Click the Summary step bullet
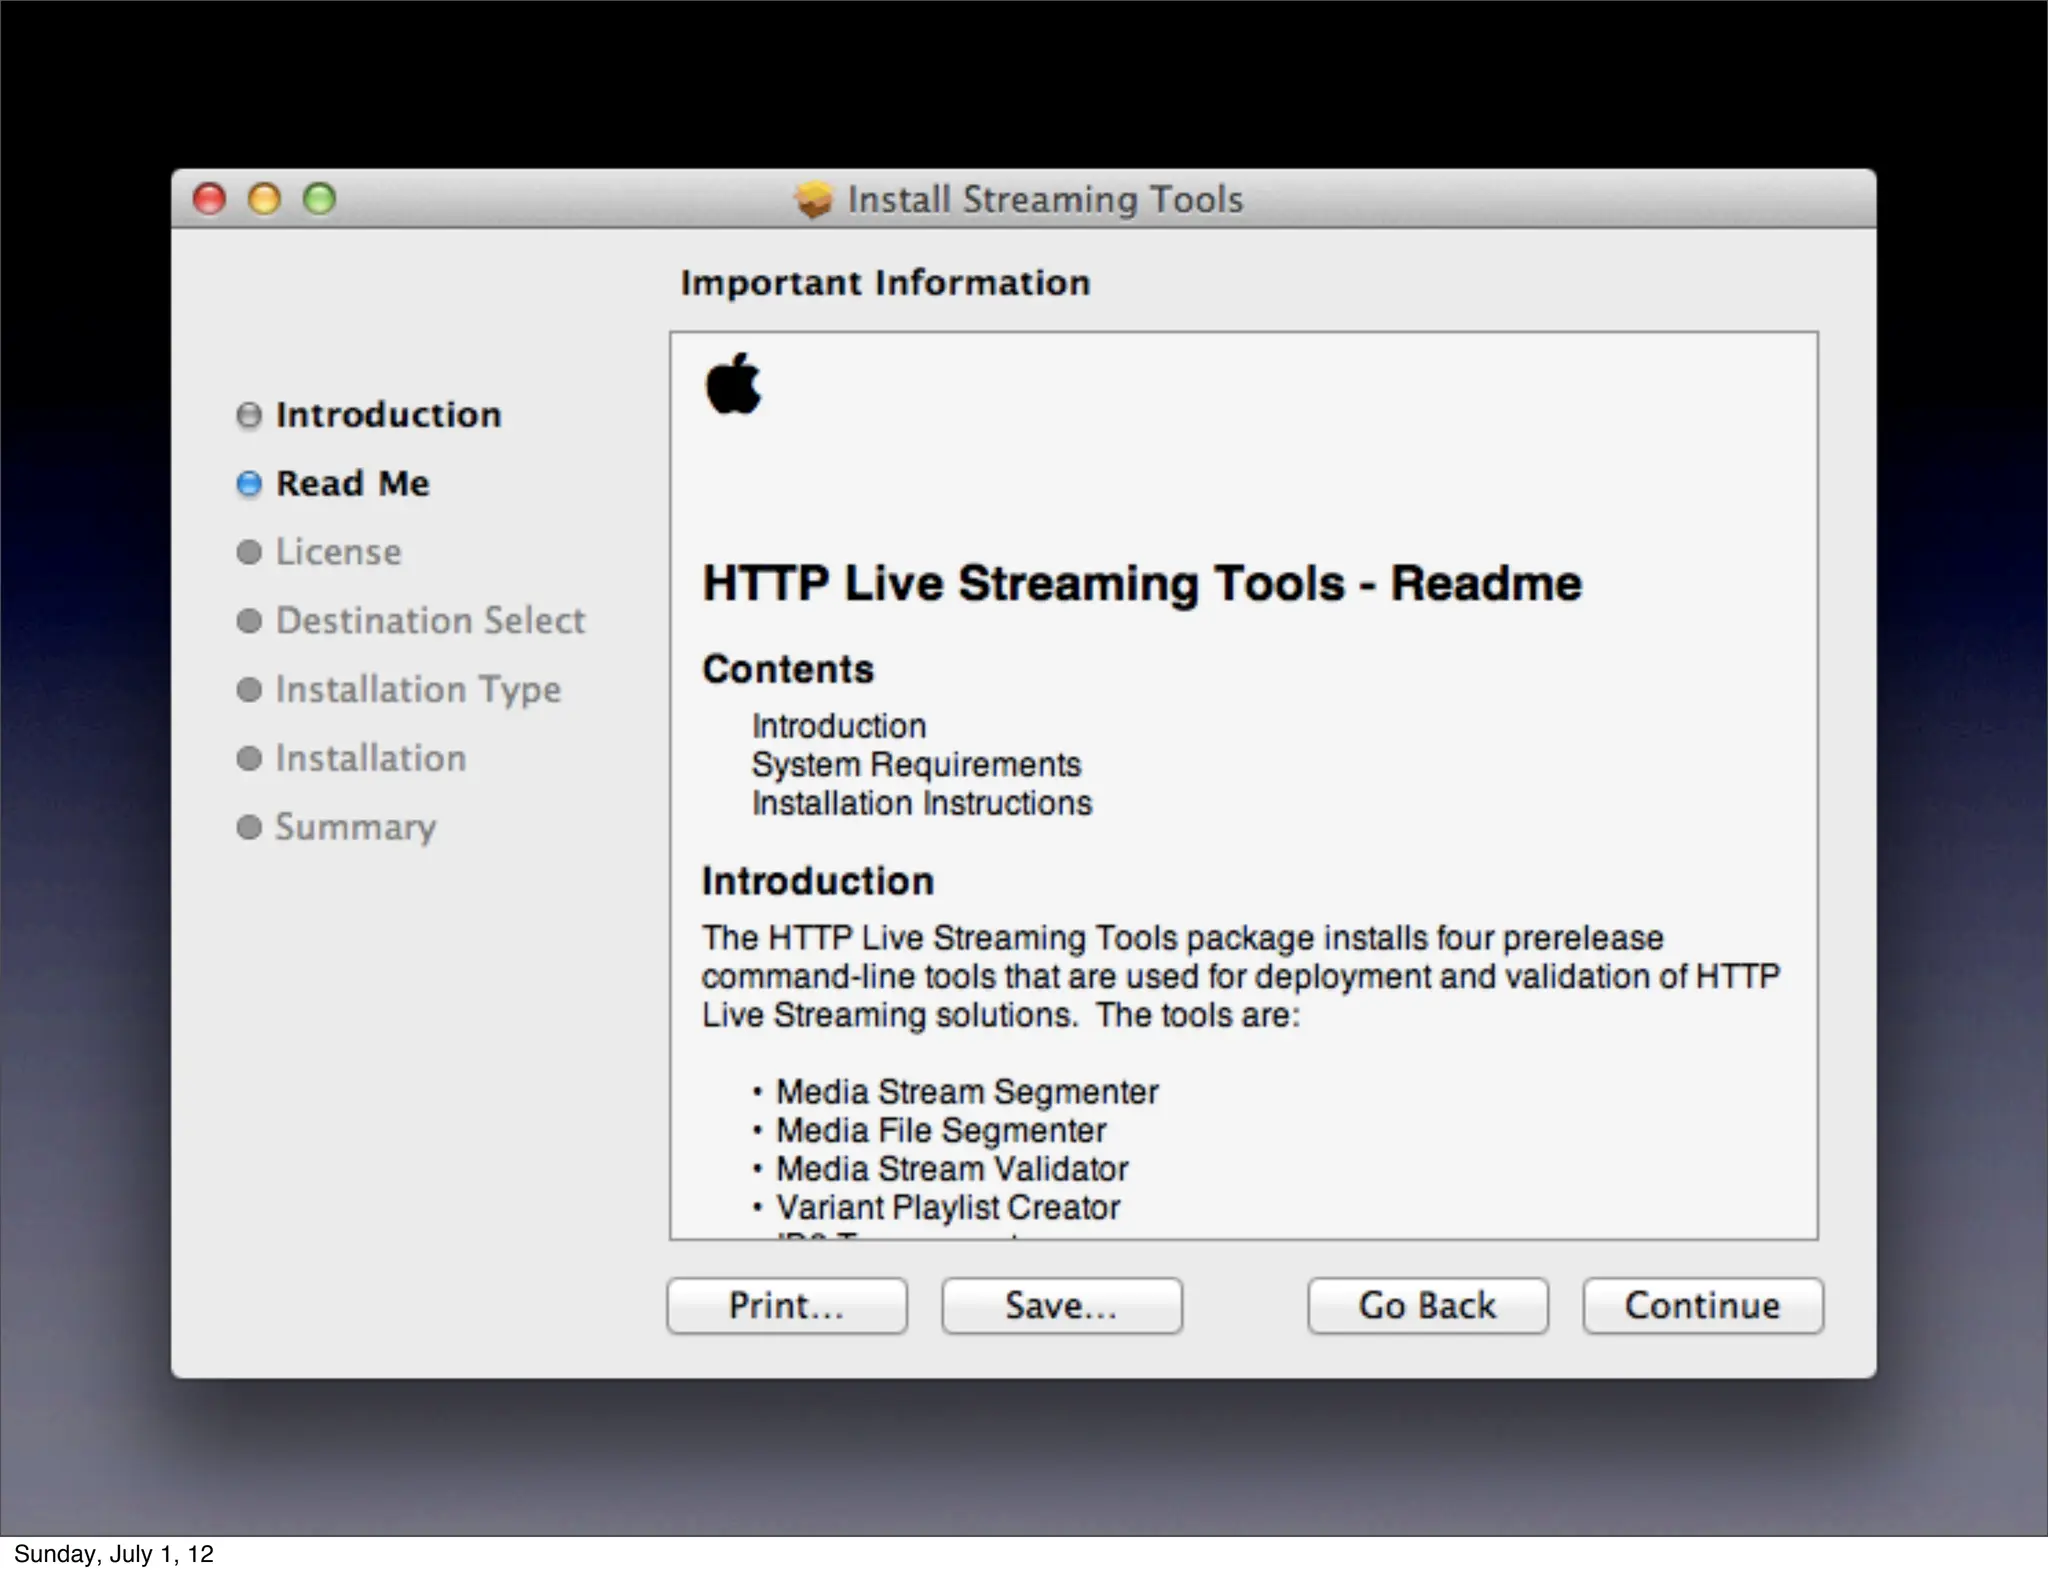The height and width of the screenshot is (1576, 2048). (x=249, y=827)
